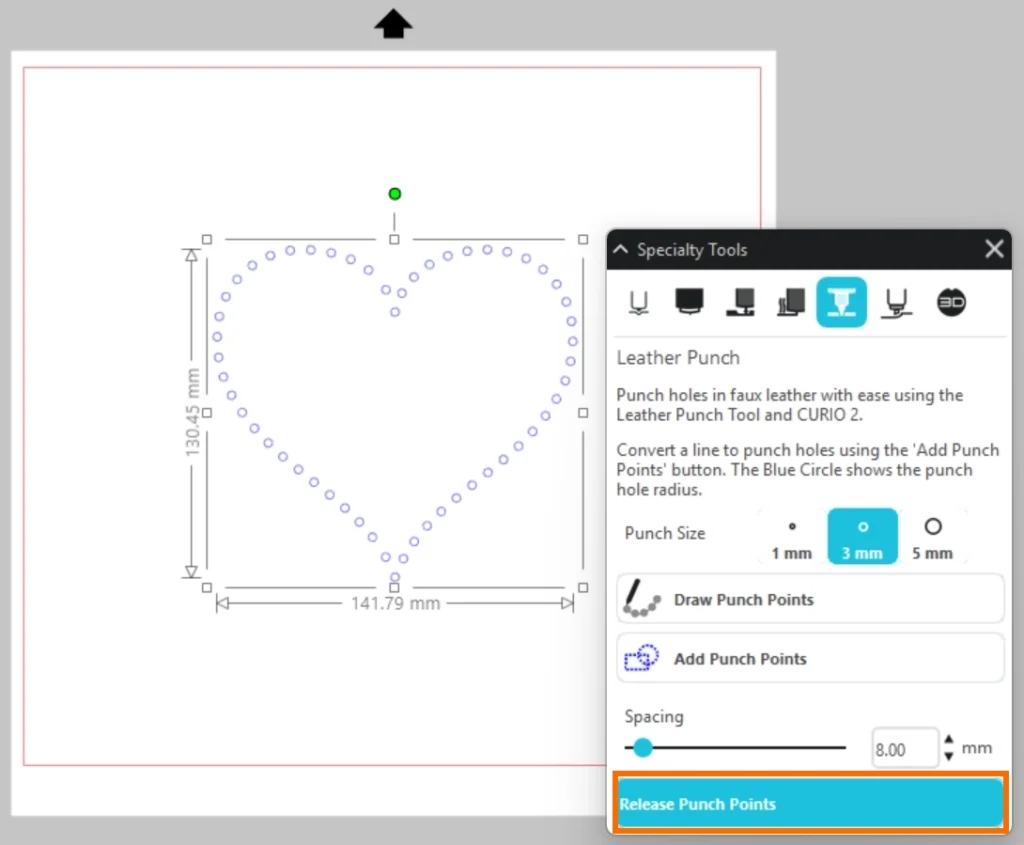This screenshot has height=845, width=1024.
Task: Select the wide solid black tool icon
Action: (689, 301)
